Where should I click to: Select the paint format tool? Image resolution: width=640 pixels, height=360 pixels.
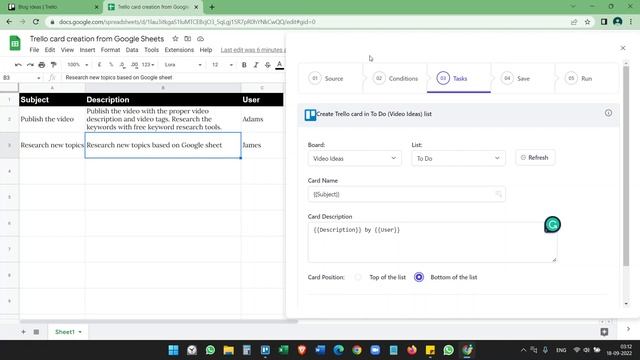53,65
